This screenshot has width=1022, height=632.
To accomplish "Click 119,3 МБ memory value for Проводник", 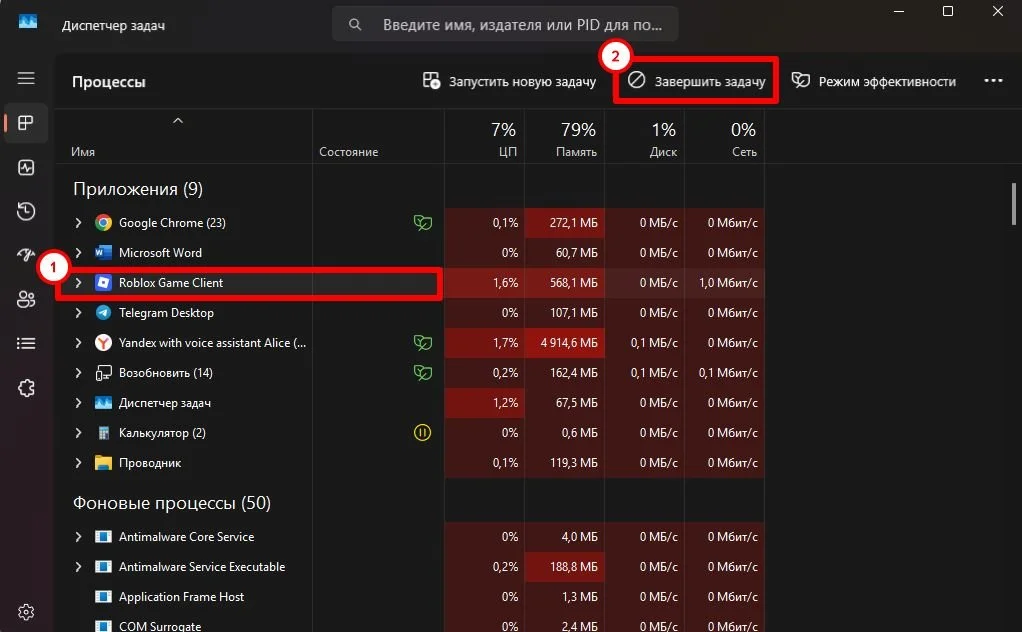I will click(574, 463).
